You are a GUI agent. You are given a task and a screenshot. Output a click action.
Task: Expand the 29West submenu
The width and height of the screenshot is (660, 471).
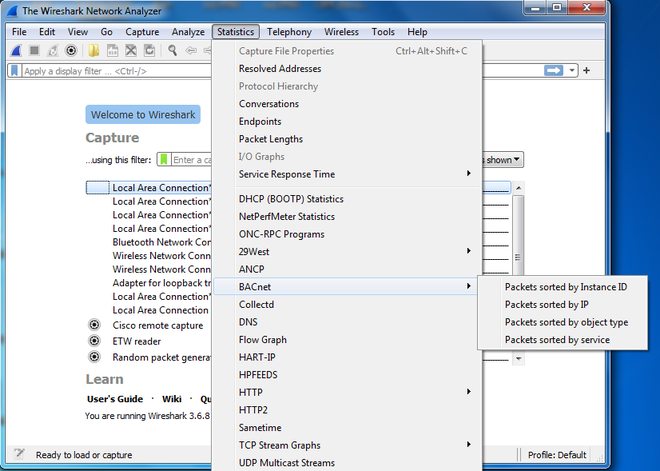tap(347, 252)
